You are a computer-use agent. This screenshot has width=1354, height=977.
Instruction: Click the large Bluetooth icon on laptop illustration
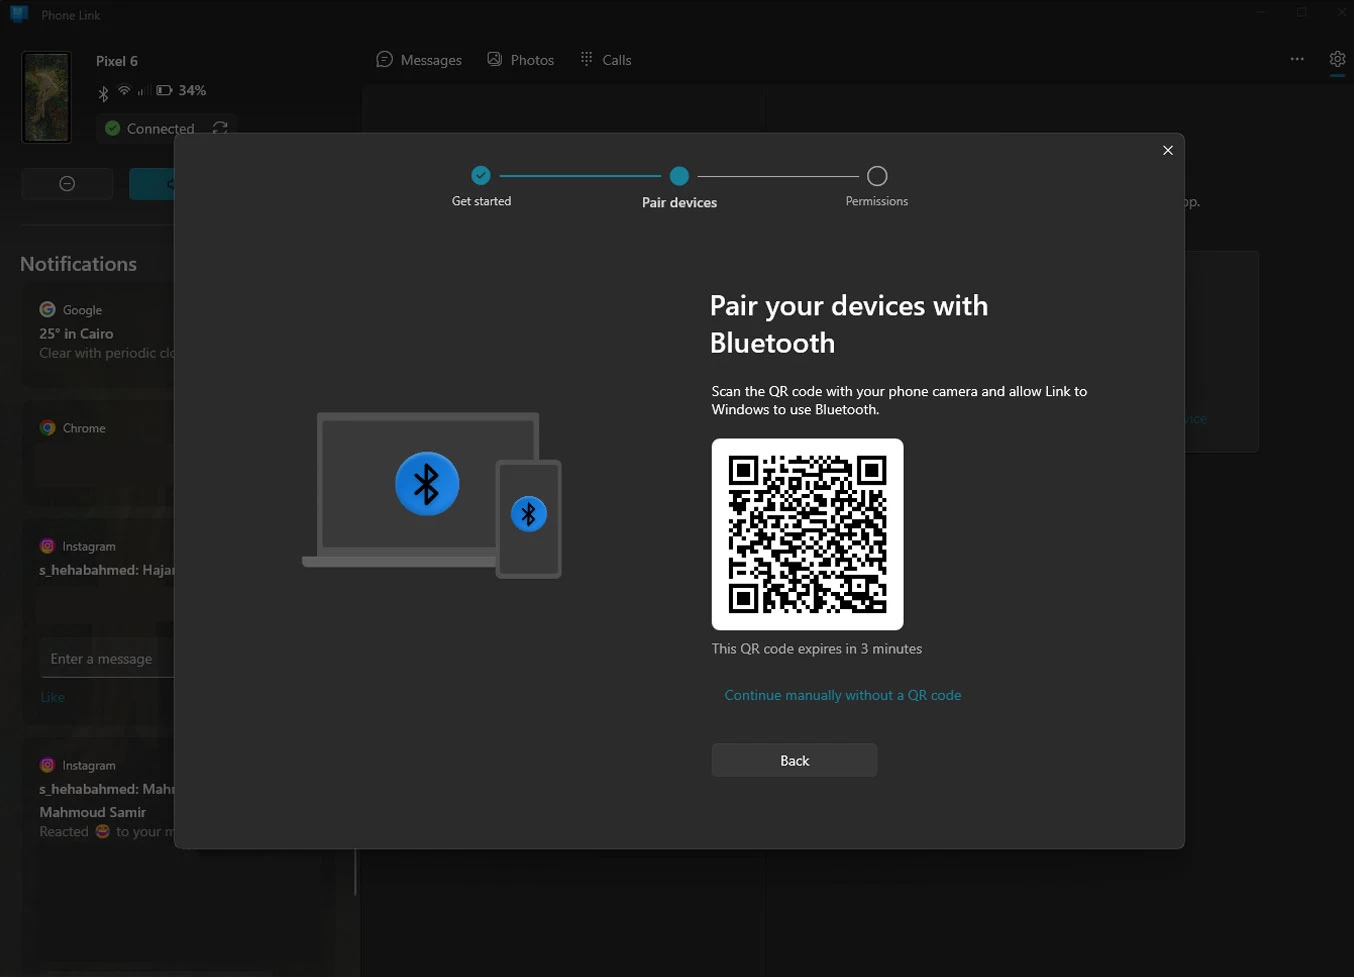427,484
